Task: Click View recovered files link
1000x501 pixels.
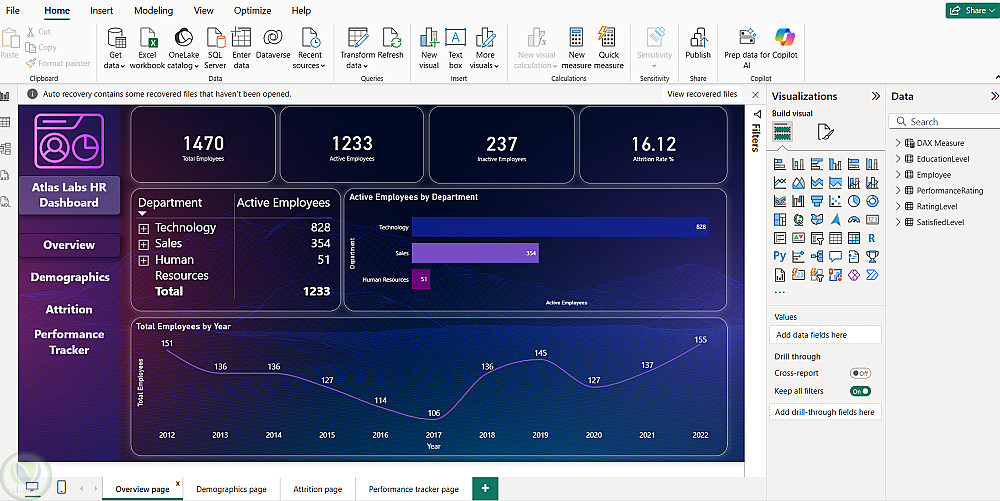Action: pyautogui.click(x=702, y=94)
